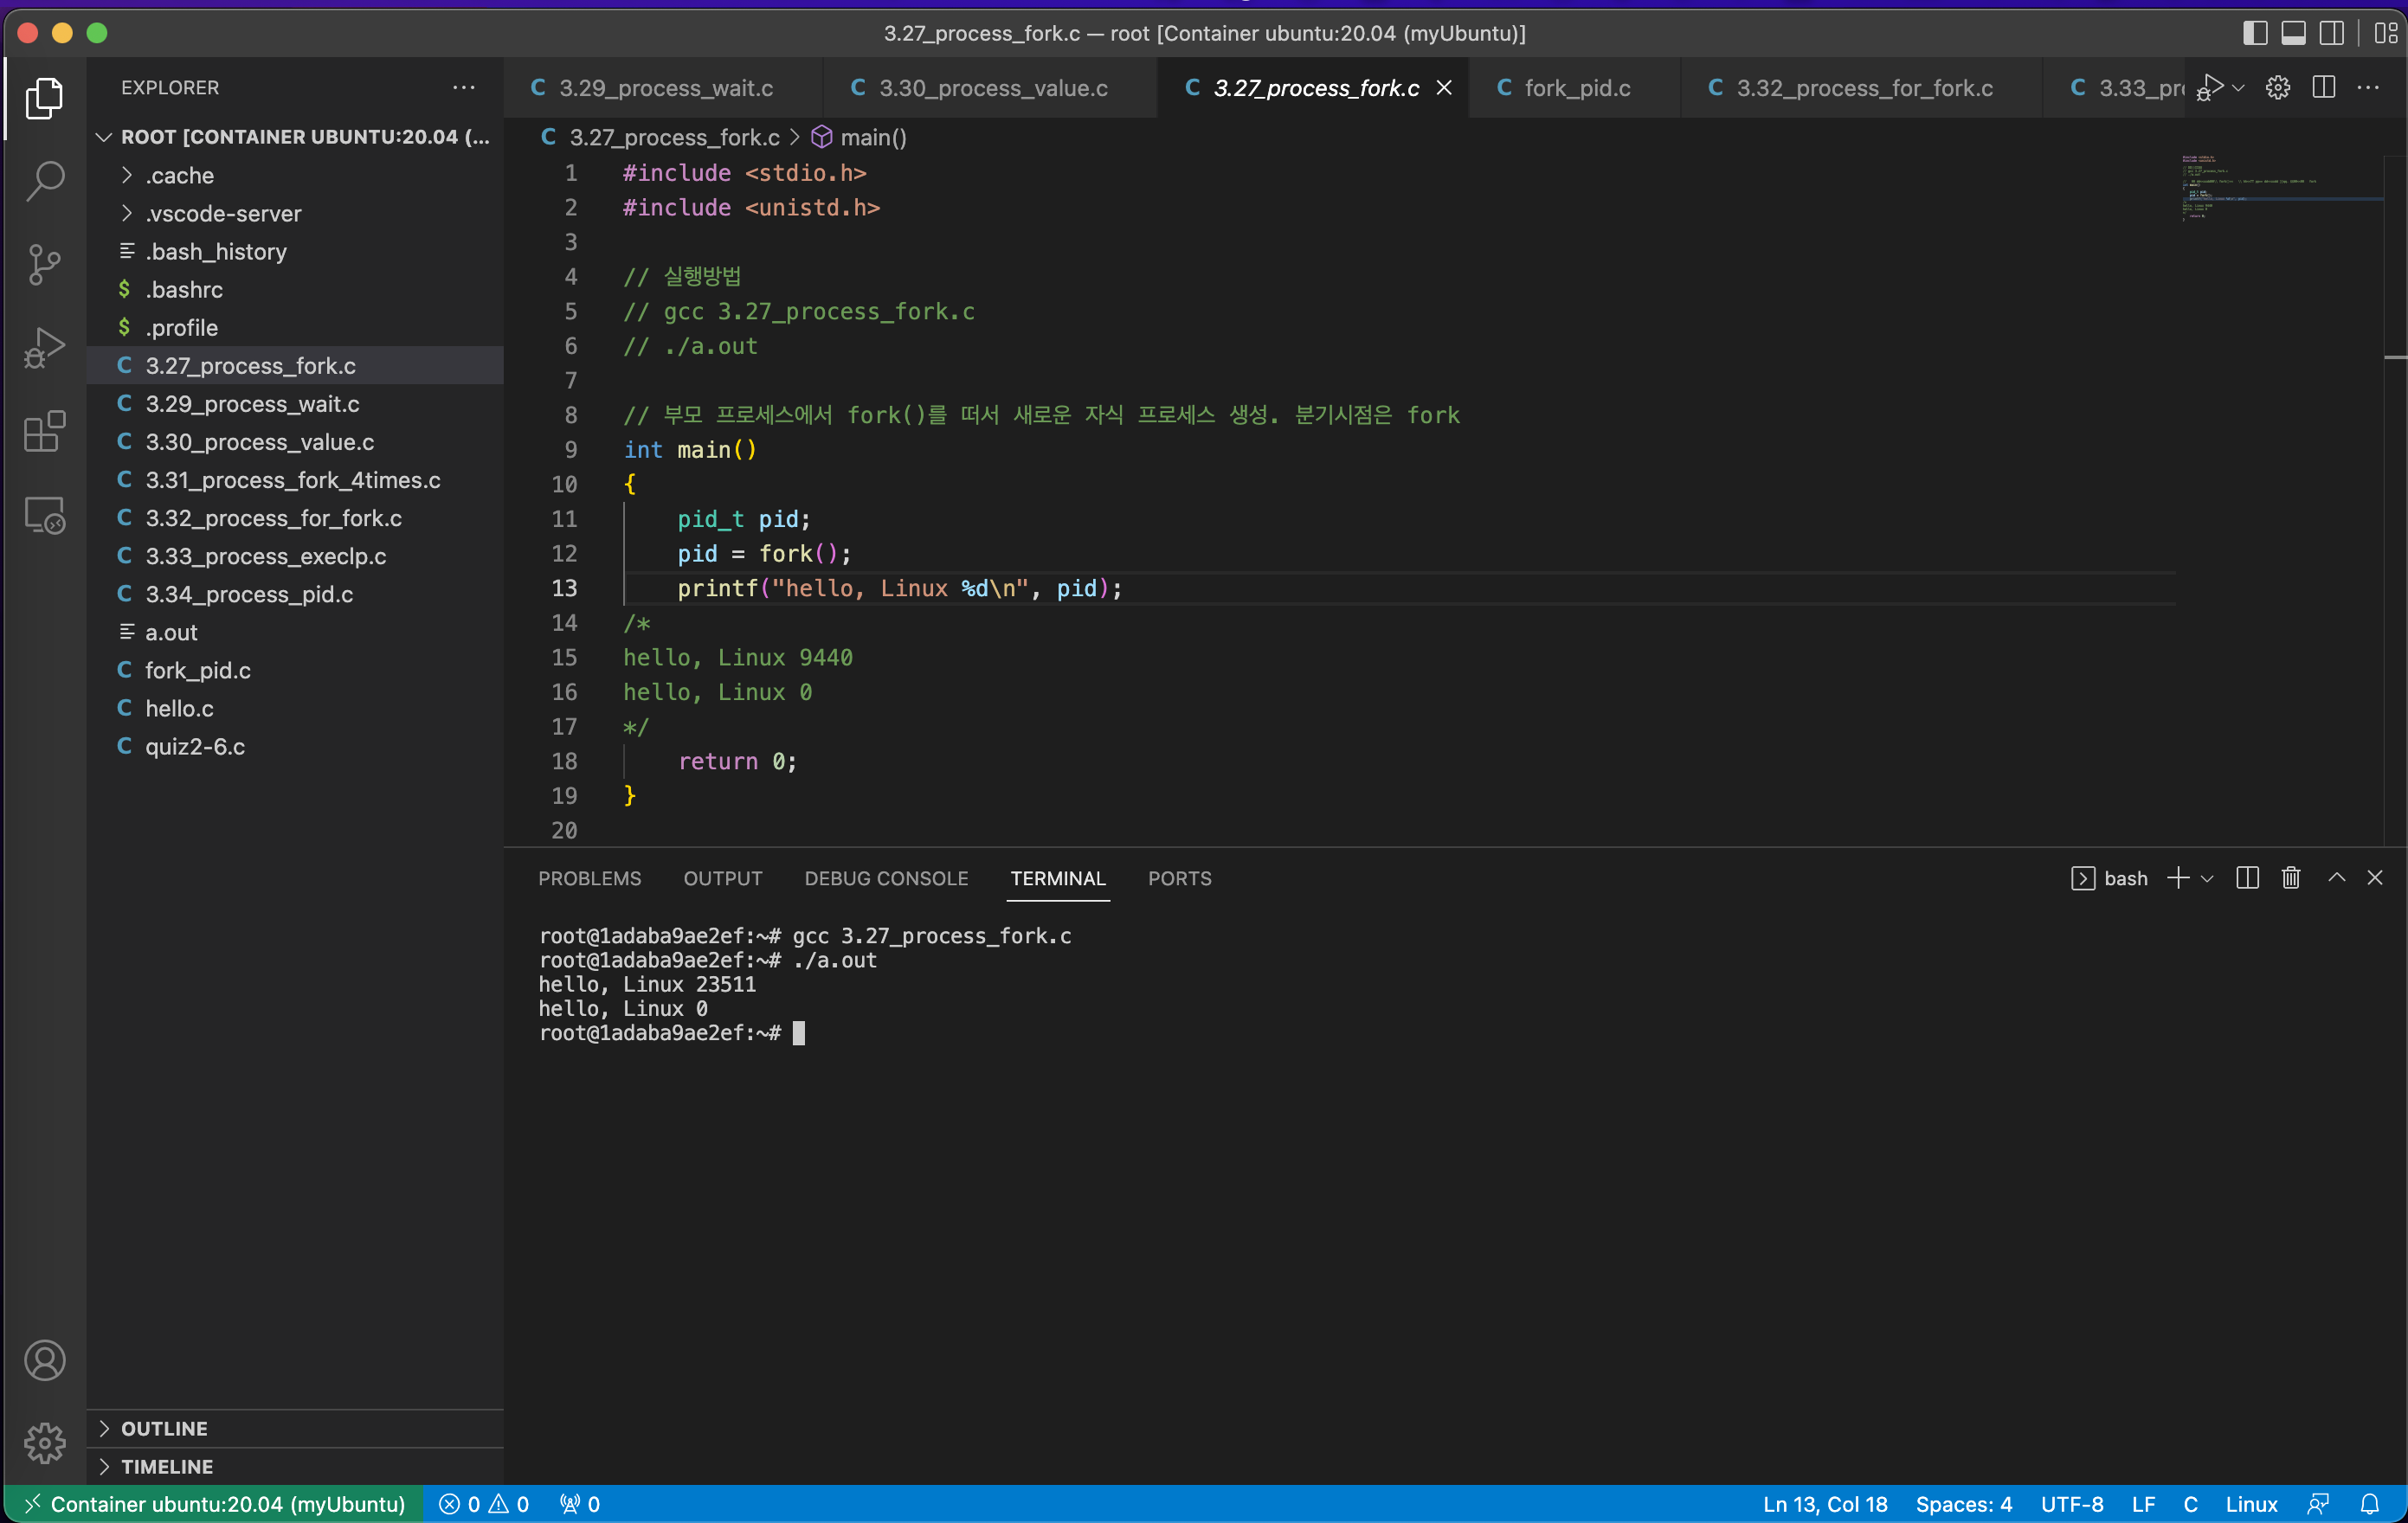Expand the OUTLINE section
The height and width of the screenshot is (1523, 2408).
click(x=164, y=1428)
